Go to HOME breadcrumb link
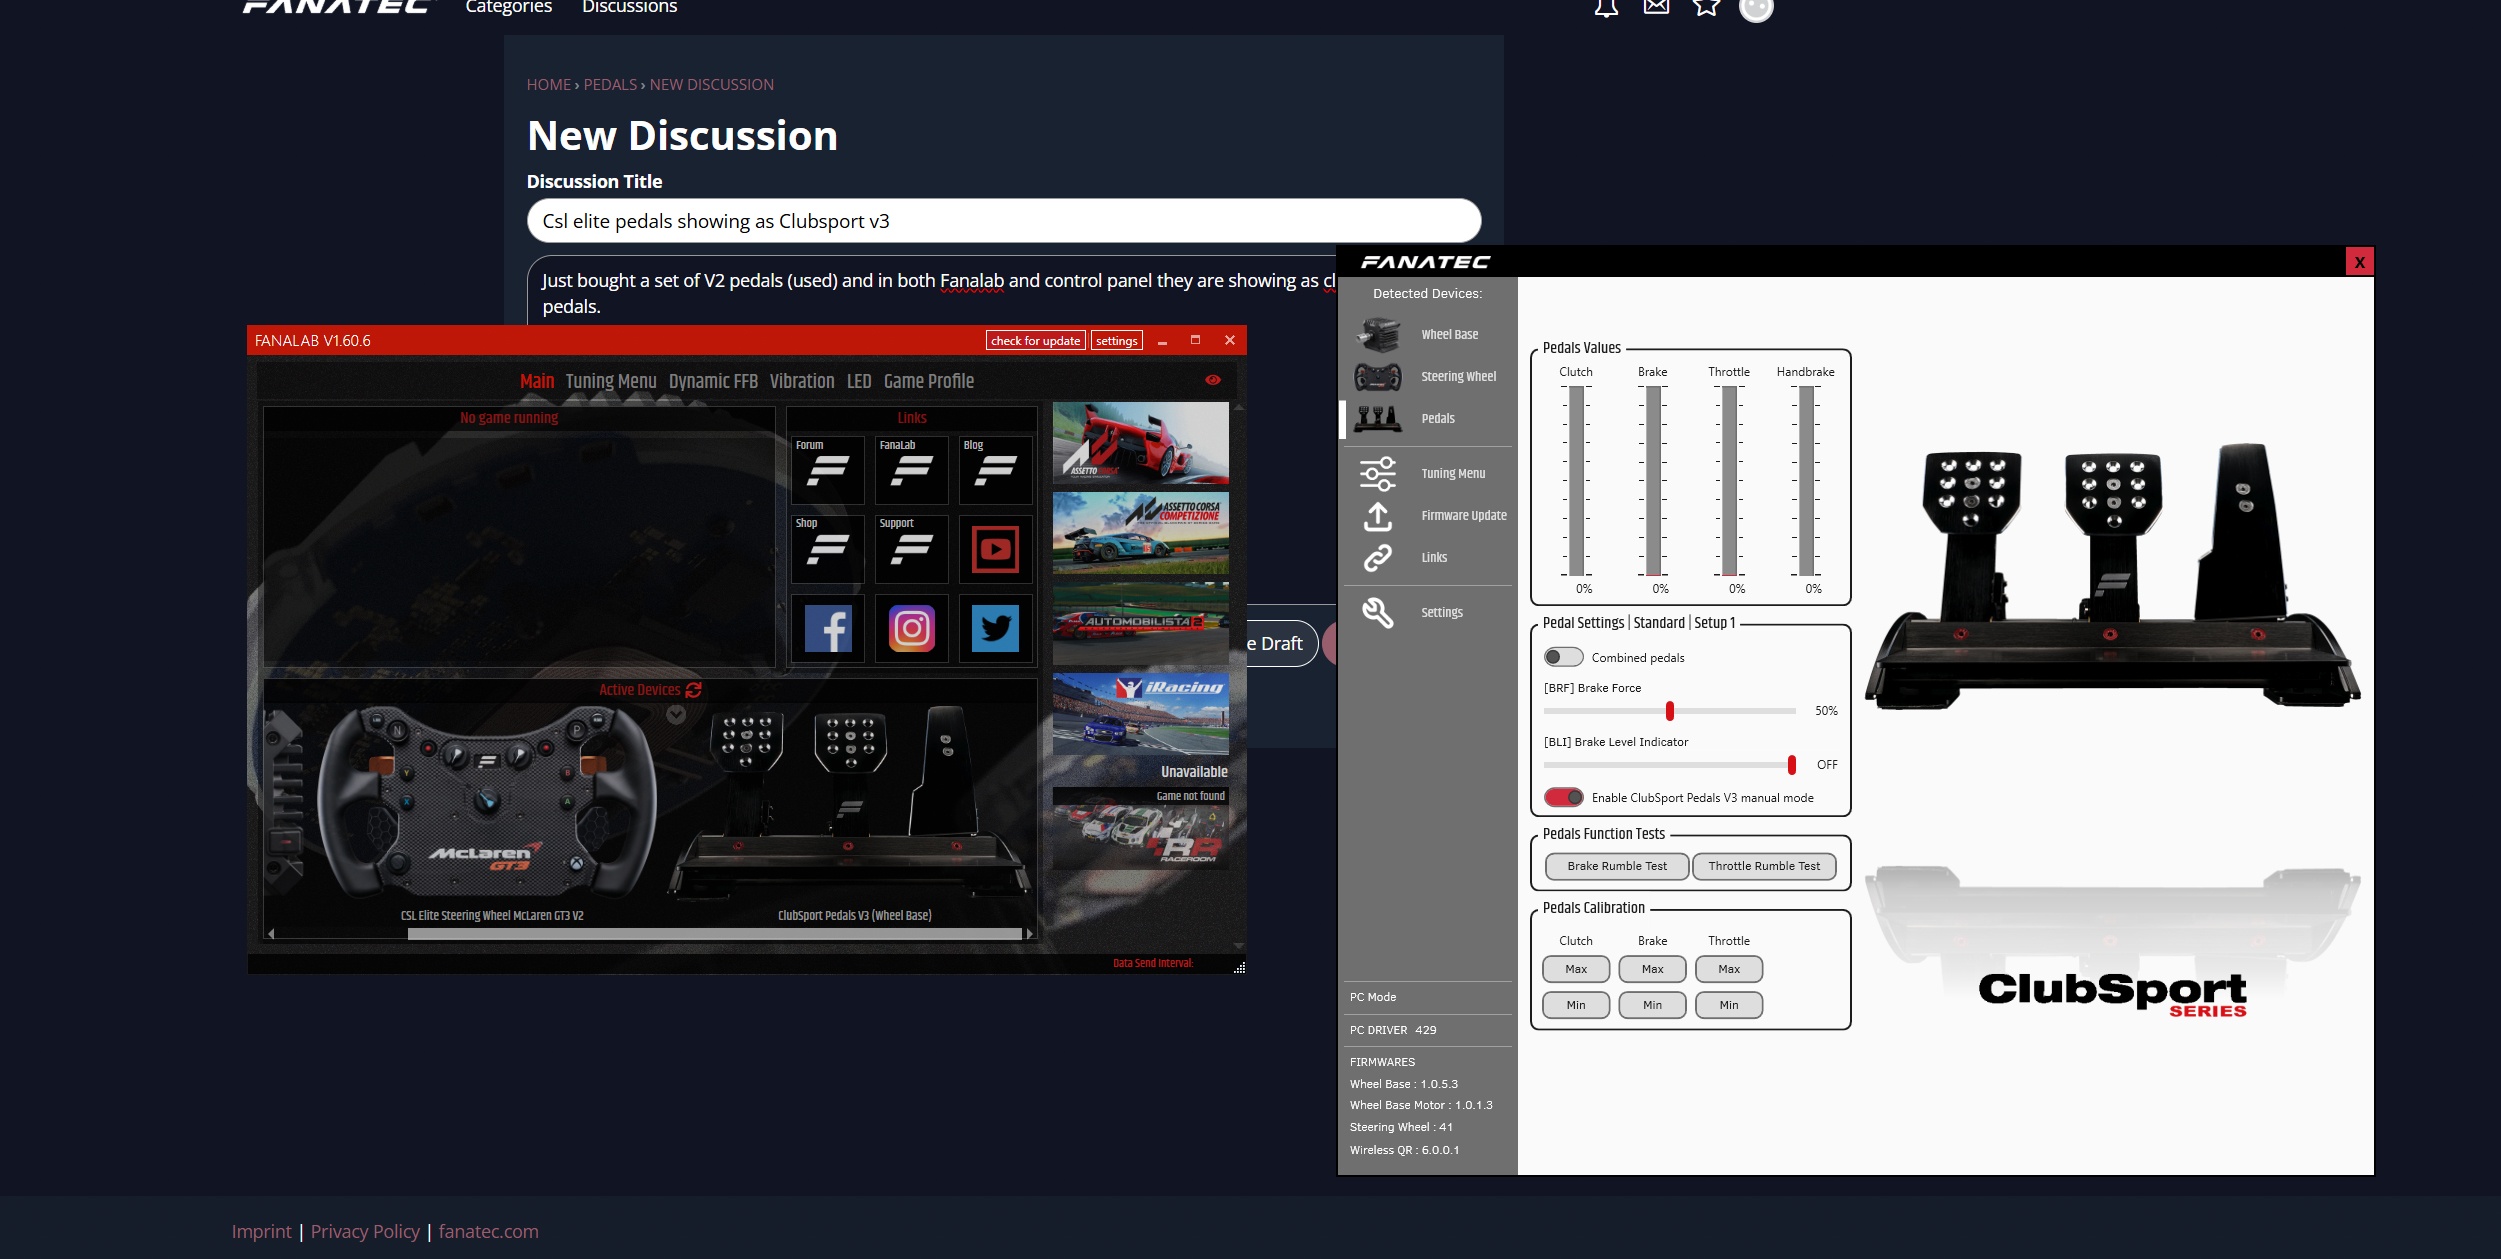Image resolution: width=2501 pixels, height=1259 pixels. pyautogui.click(x=549, y=85)
